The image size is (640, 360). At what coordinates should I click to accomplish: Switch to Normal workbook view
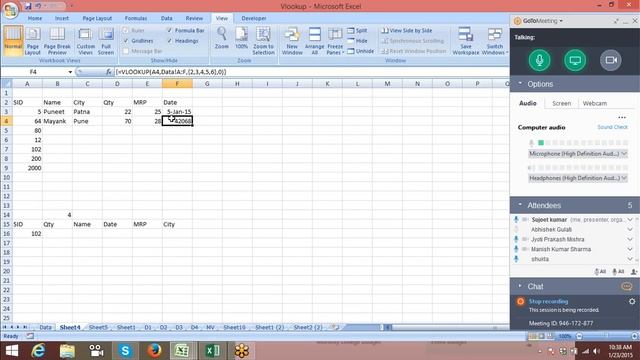point(13,40)
